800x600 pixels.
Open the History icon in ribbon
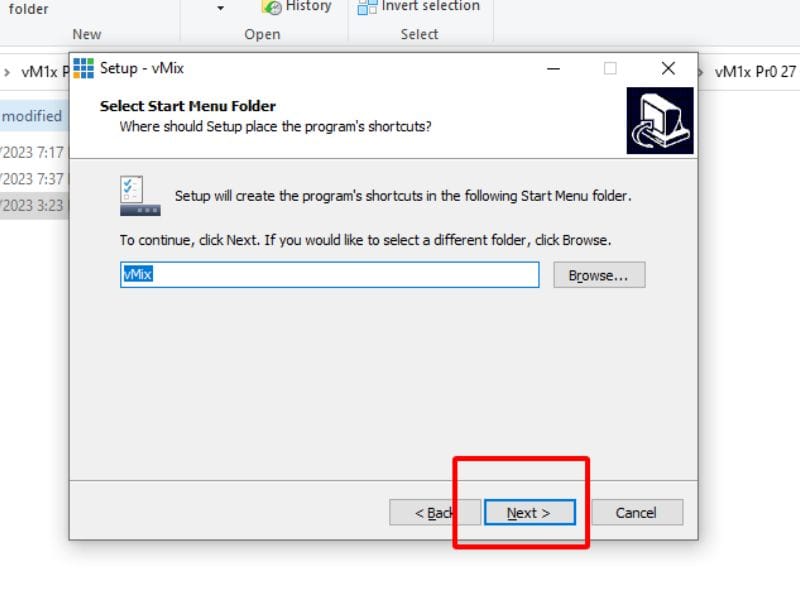[x=272, y=7]
